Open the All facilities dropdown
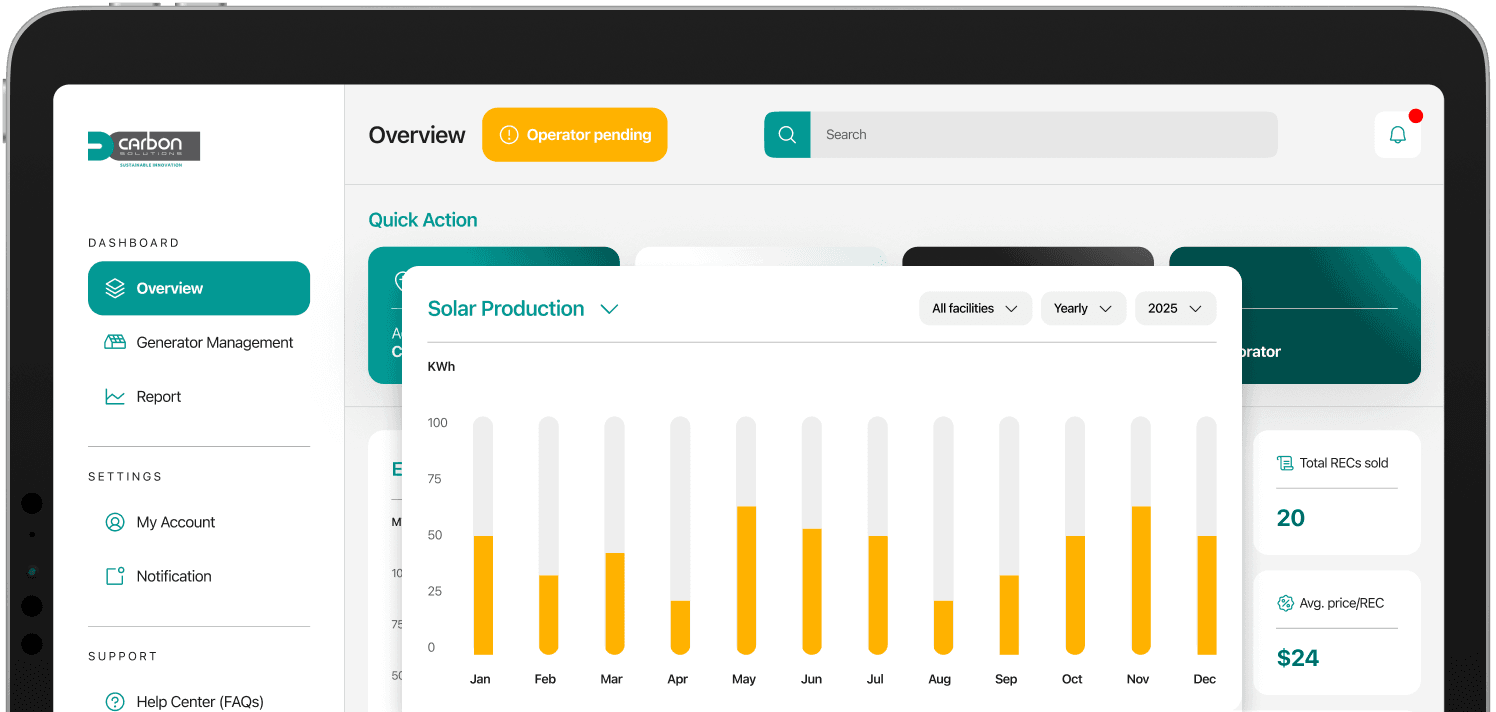The image size is (1496, 712). point(975,309)
